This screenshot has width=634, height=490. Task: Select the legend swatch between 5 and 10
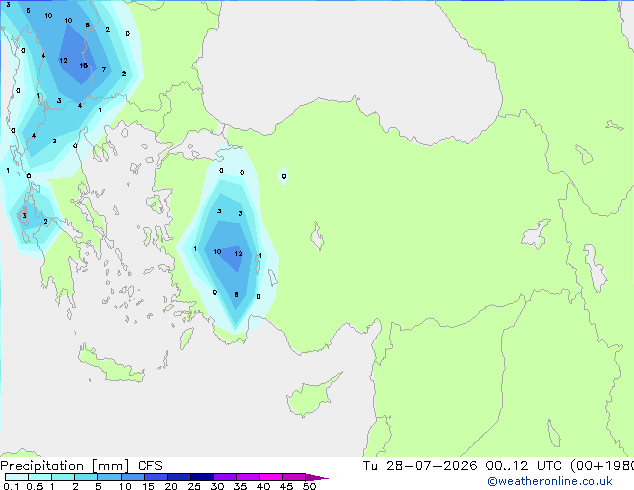(x=109, y=477)
